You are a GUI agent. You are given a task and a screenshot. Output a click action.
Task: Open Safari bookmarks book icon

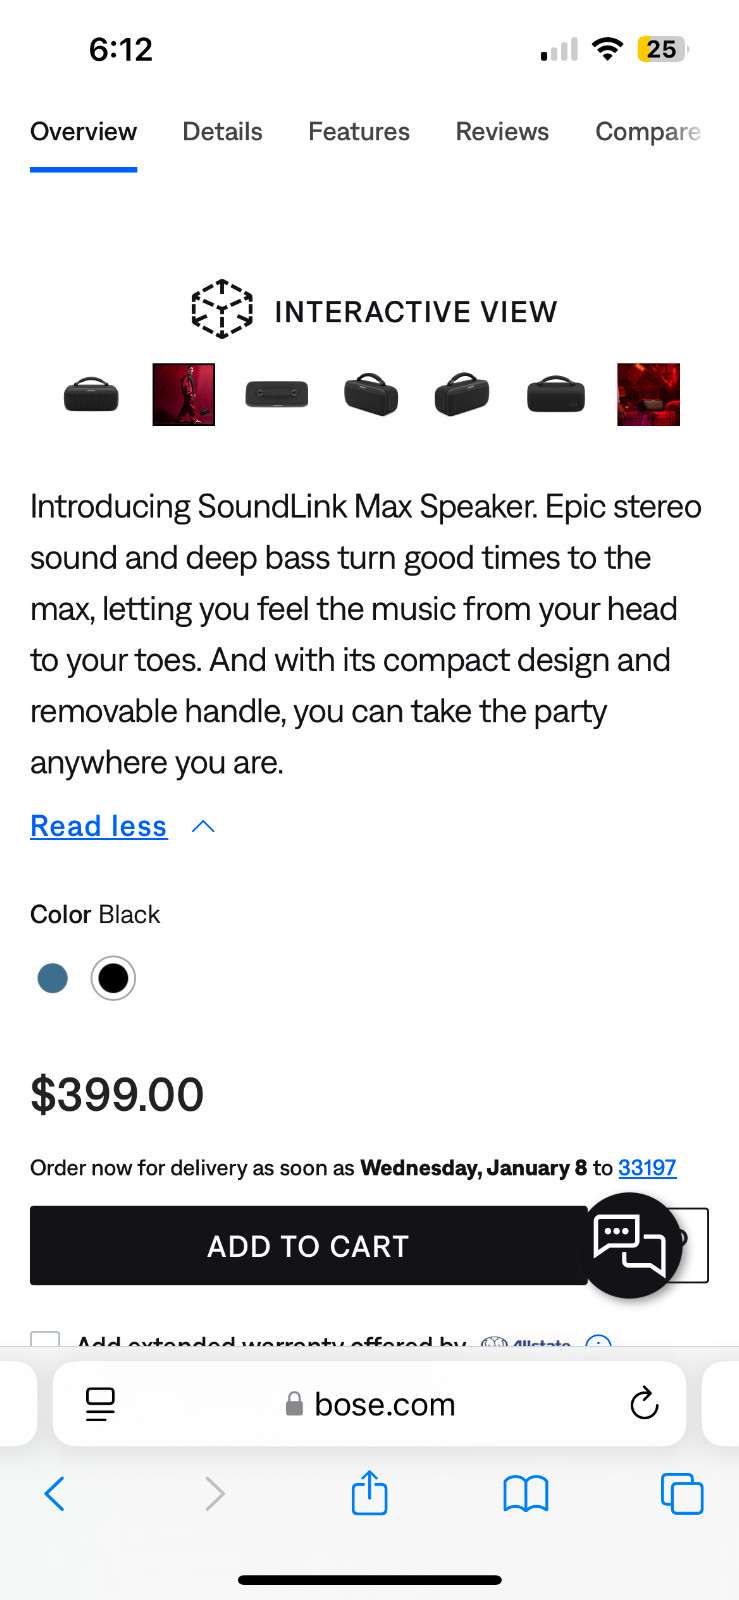(x=525, y=1494)
